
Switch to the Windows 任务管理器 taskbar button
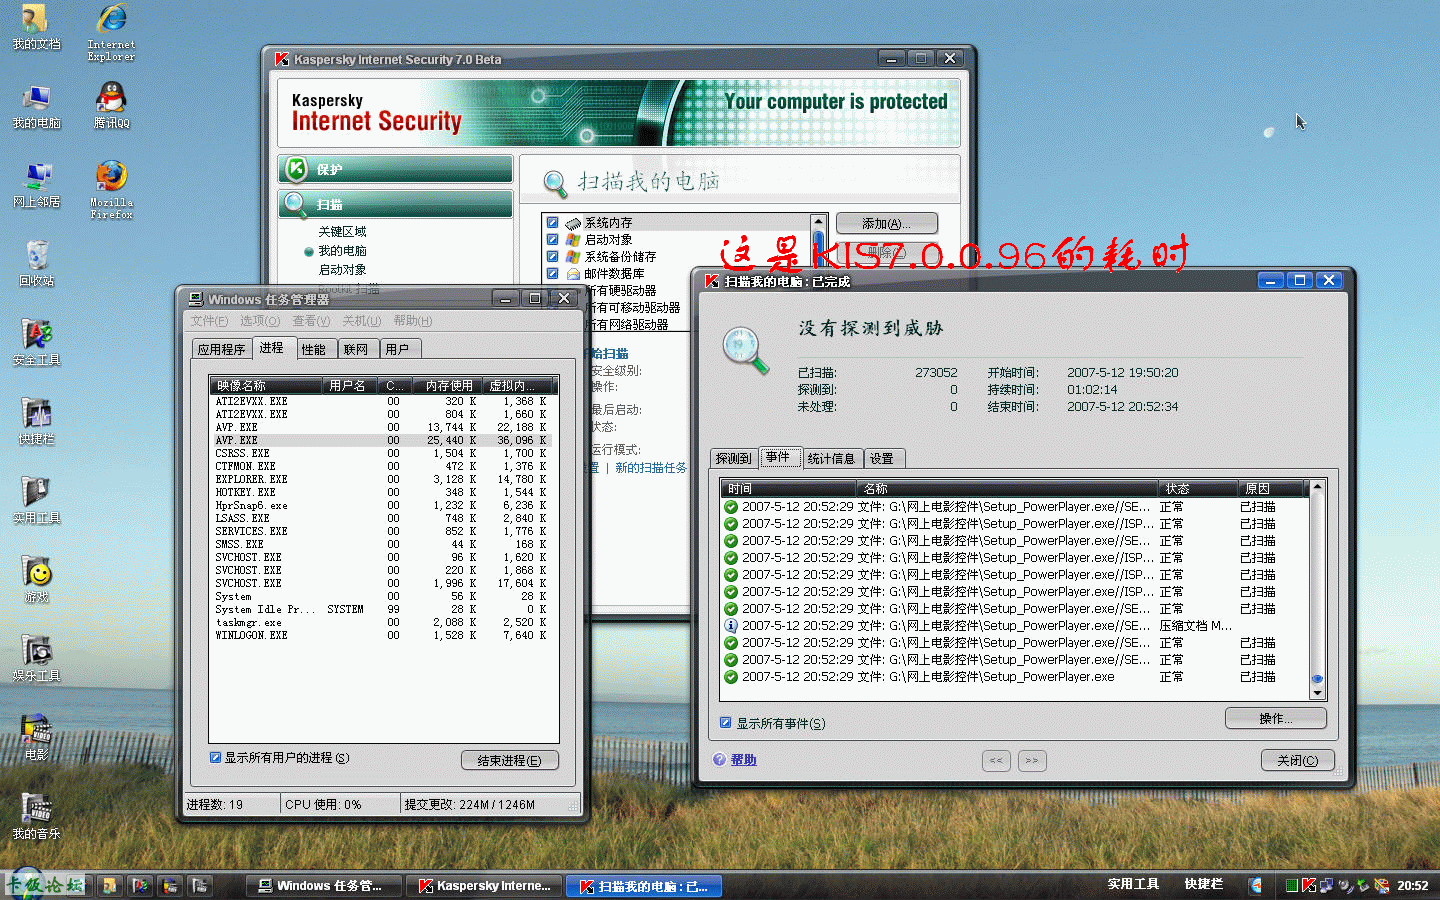pos(325,886)
